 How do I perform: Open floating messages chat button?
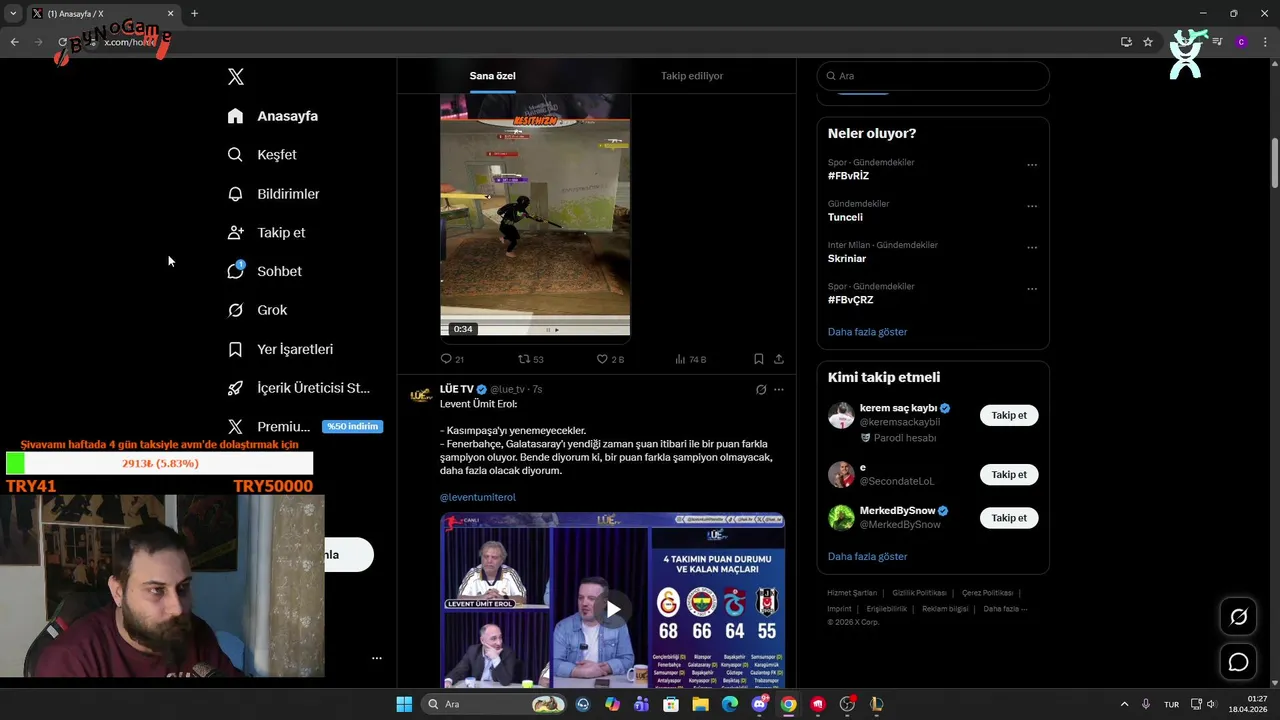coord(1238,662)
